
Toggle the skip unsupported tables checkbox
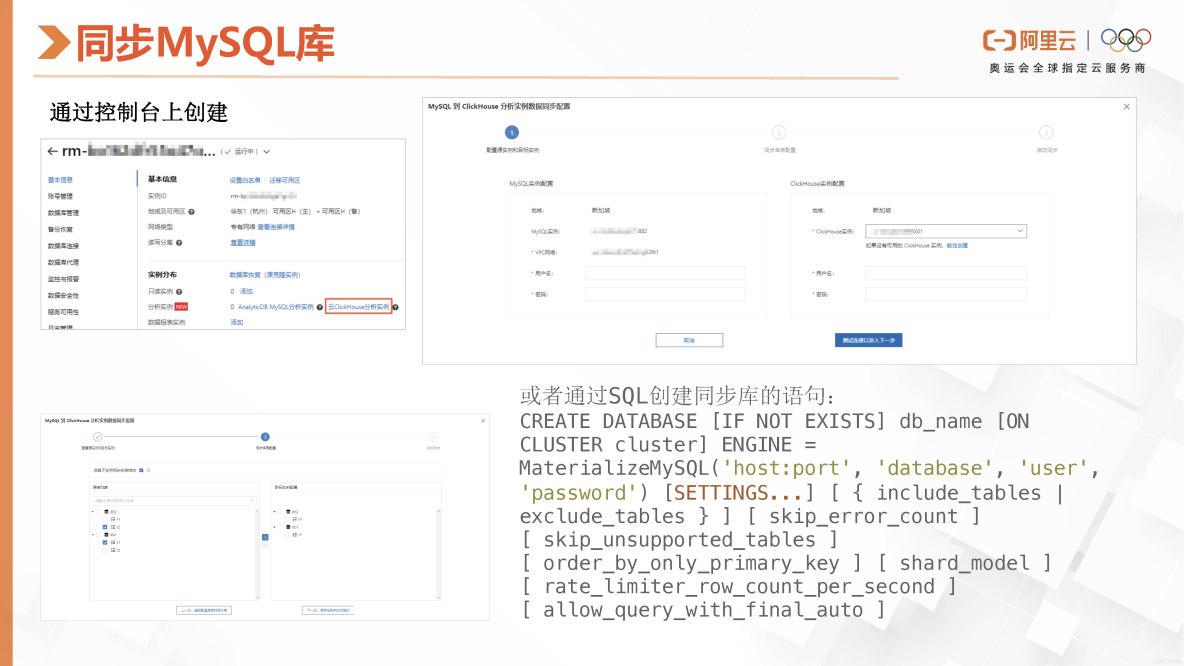[x=141, y=470]
